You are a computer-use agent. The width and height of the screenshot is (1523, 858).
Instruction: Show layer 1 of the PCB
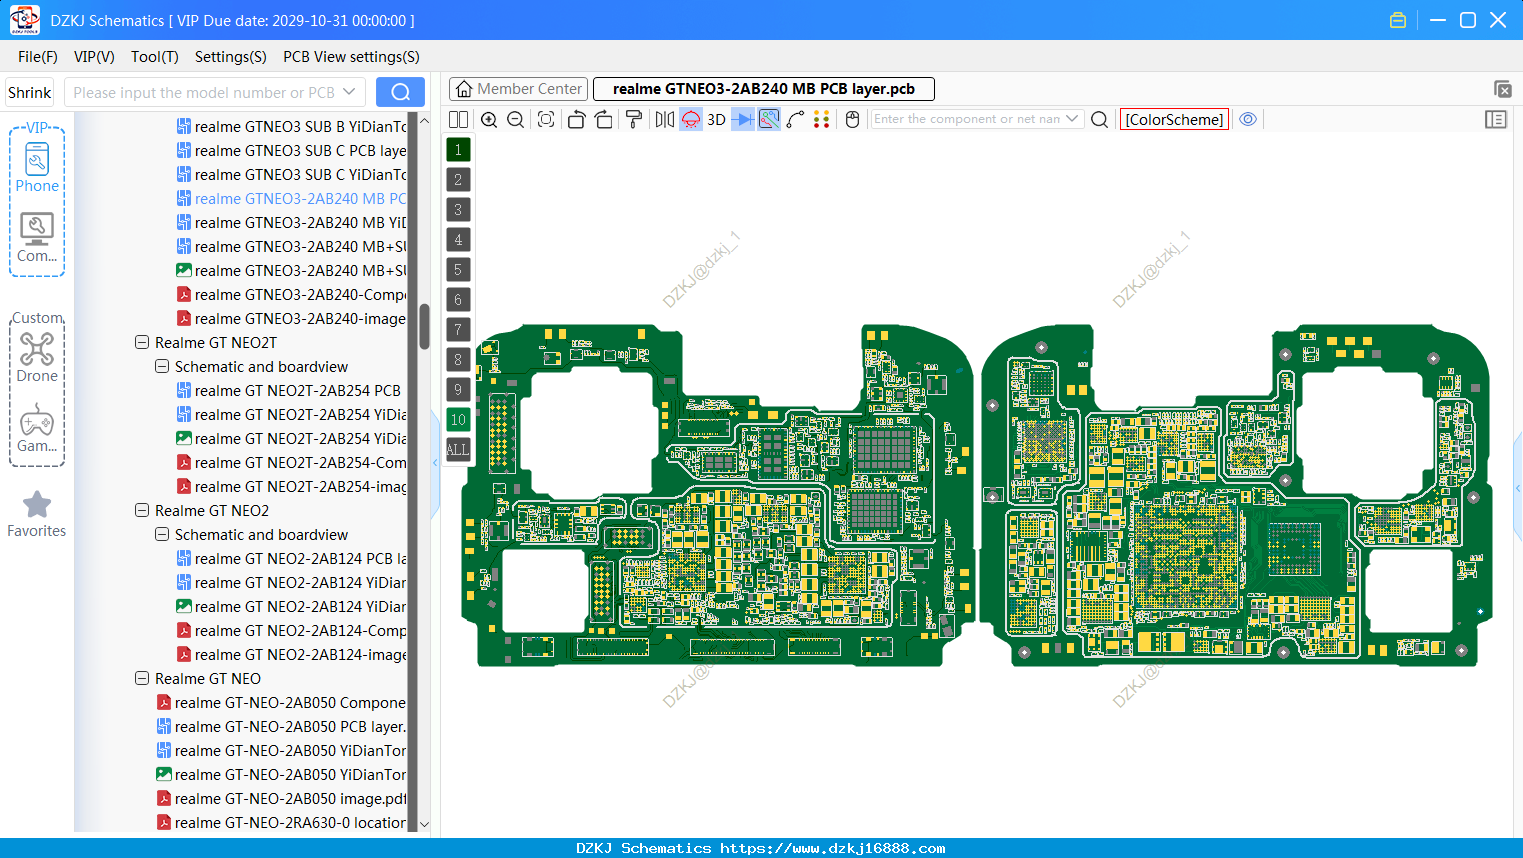[458, 149]
